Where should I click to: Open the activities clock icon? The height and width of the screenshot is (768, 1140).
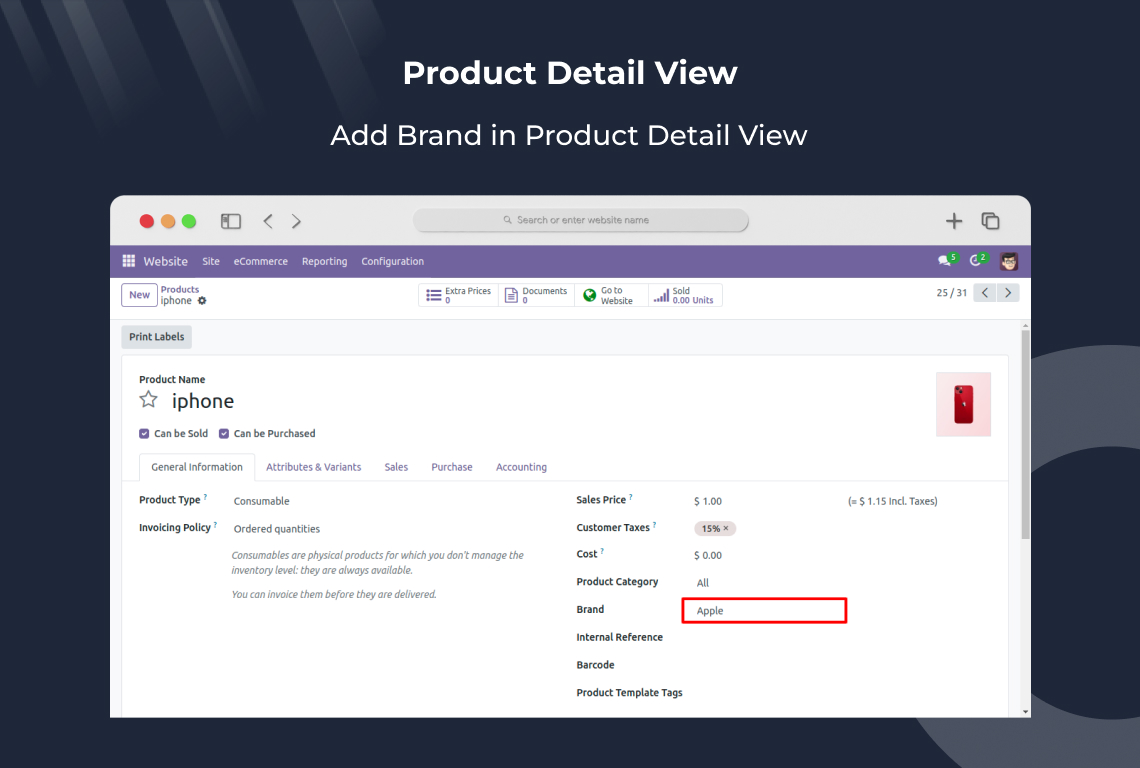977,260
